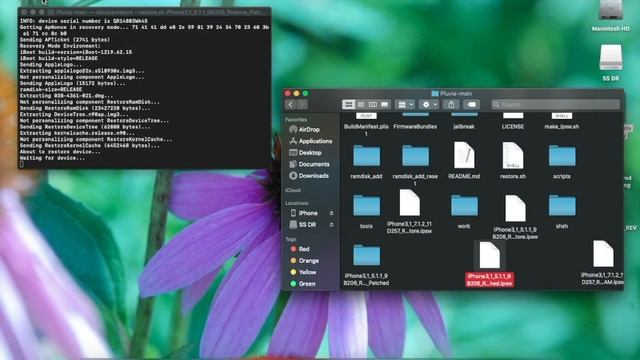Close the Pluvia-main Finder window
The width and height of the screenshot is (640, 360).
288,93
